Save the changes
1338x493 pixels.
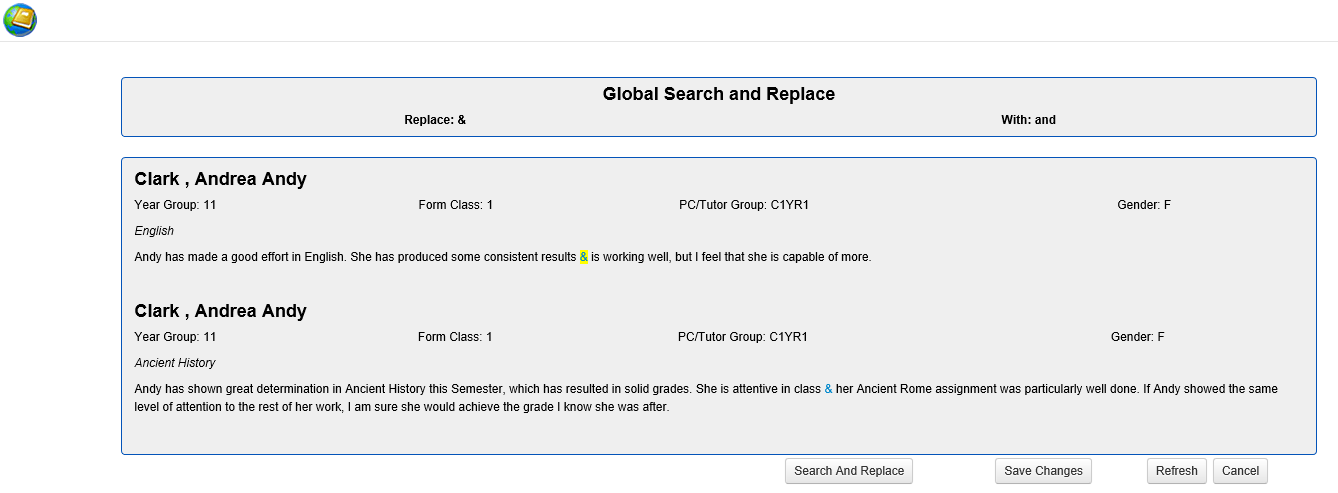pos(1043,471)
